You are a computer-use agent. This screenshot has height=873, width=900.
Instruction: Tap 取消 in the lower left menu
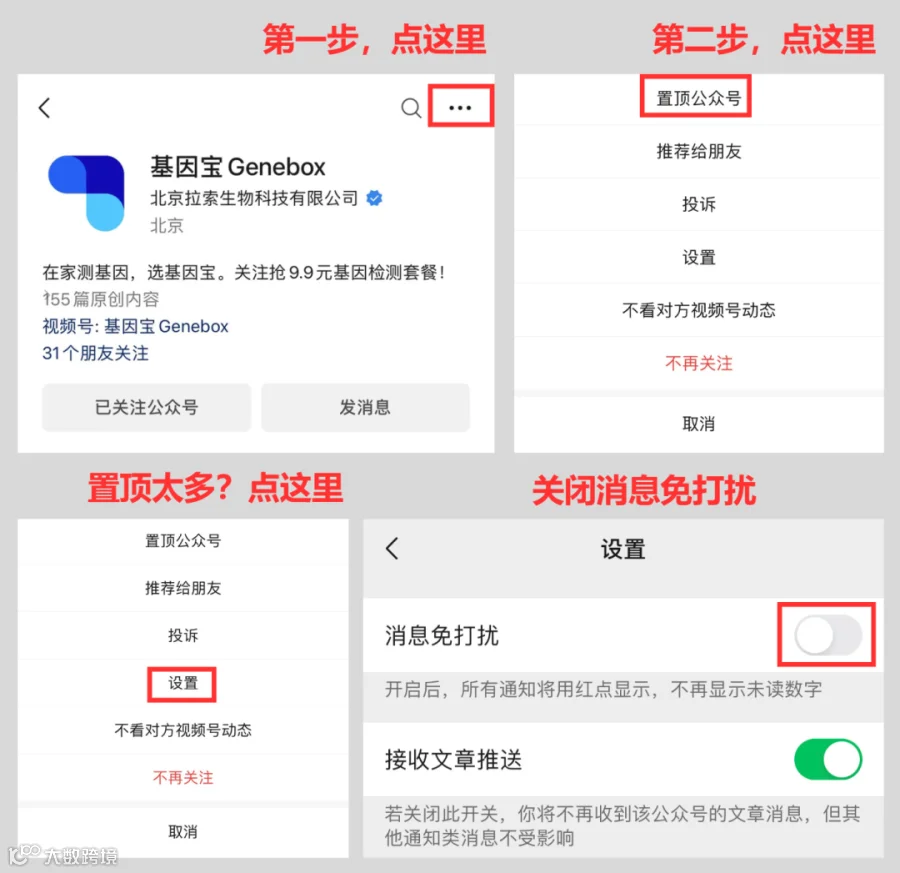183,832
